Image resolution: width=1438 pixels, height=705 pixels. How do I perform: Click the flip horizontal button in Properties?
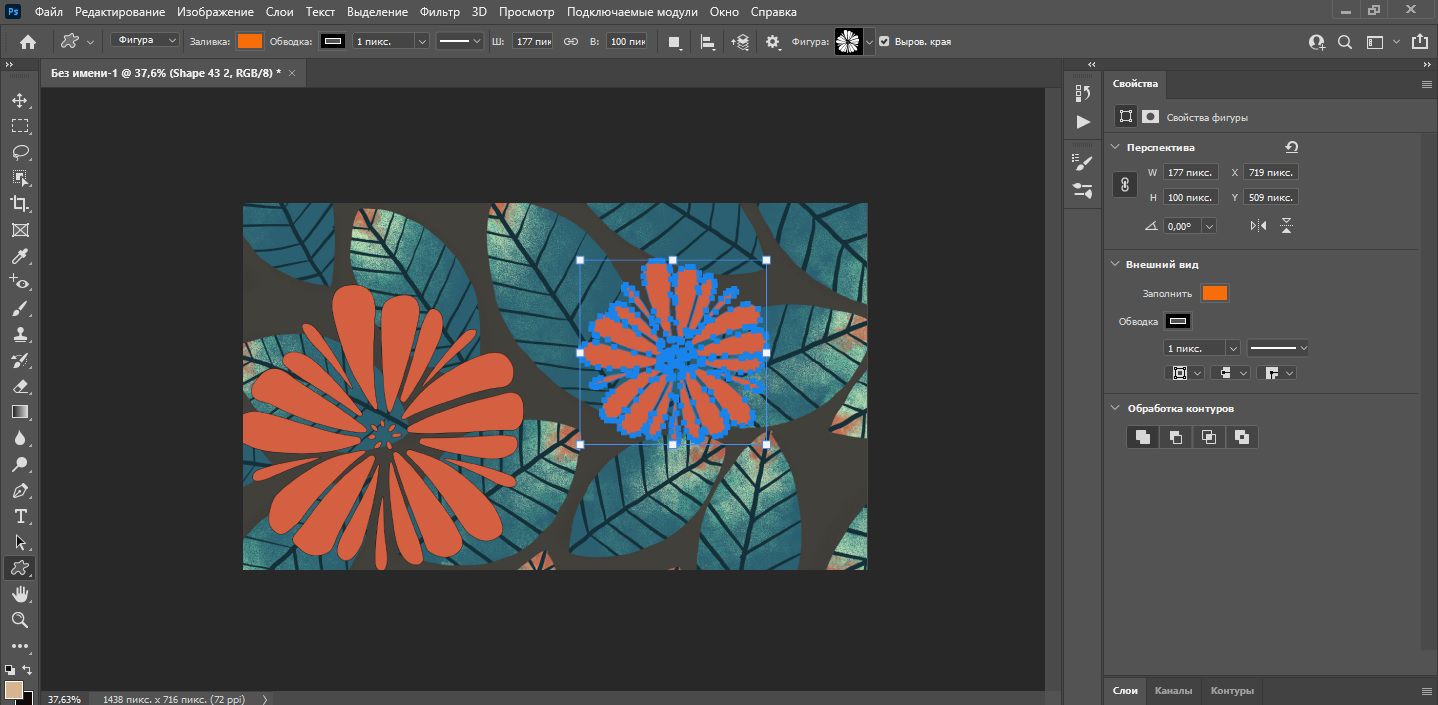click(1258, 226)
